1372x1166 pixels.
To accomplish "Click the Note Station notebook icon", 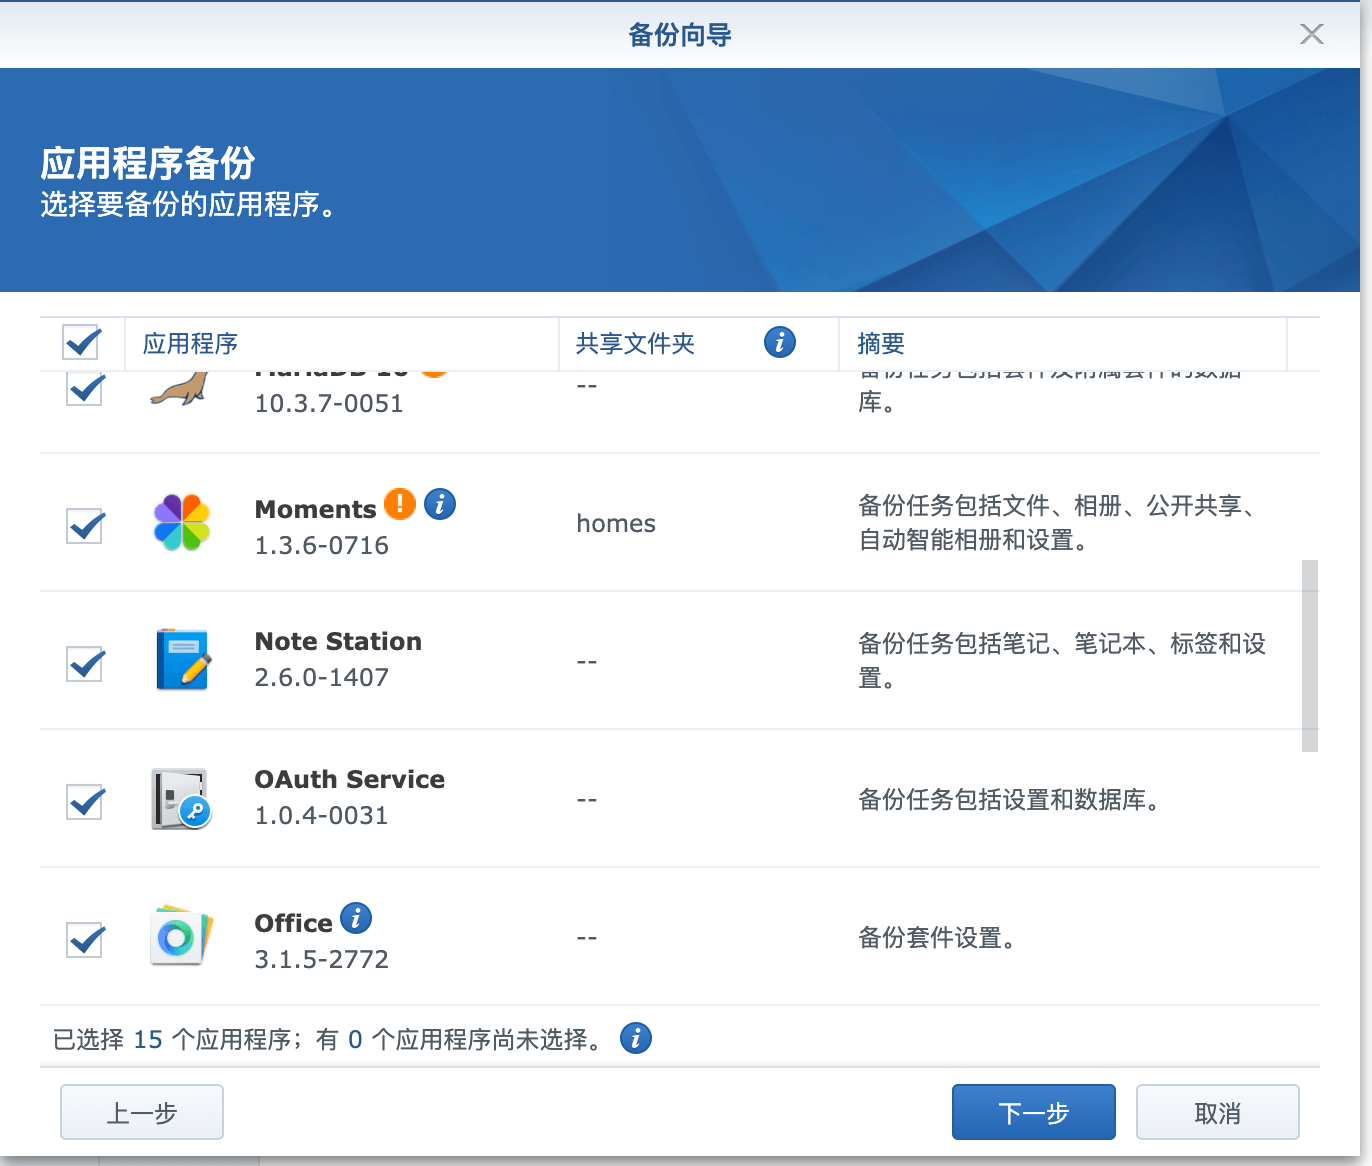I will pyautogui.click(x=181, y=660).
